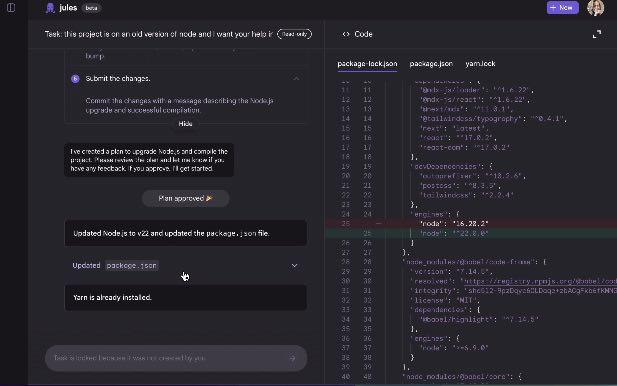The image size is (617, 386).
Task: Click the plus icon in New button
Action: coord(553,7)
